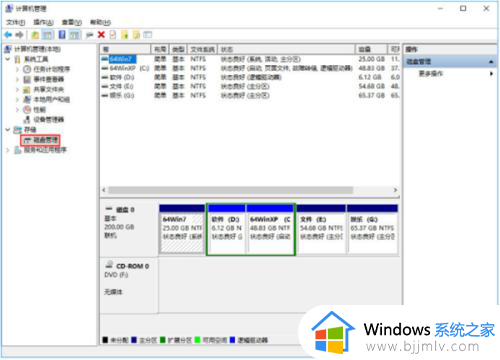Open the 帮助(H) menu
This screenshot has height=360, width=500.
point(100,22)
